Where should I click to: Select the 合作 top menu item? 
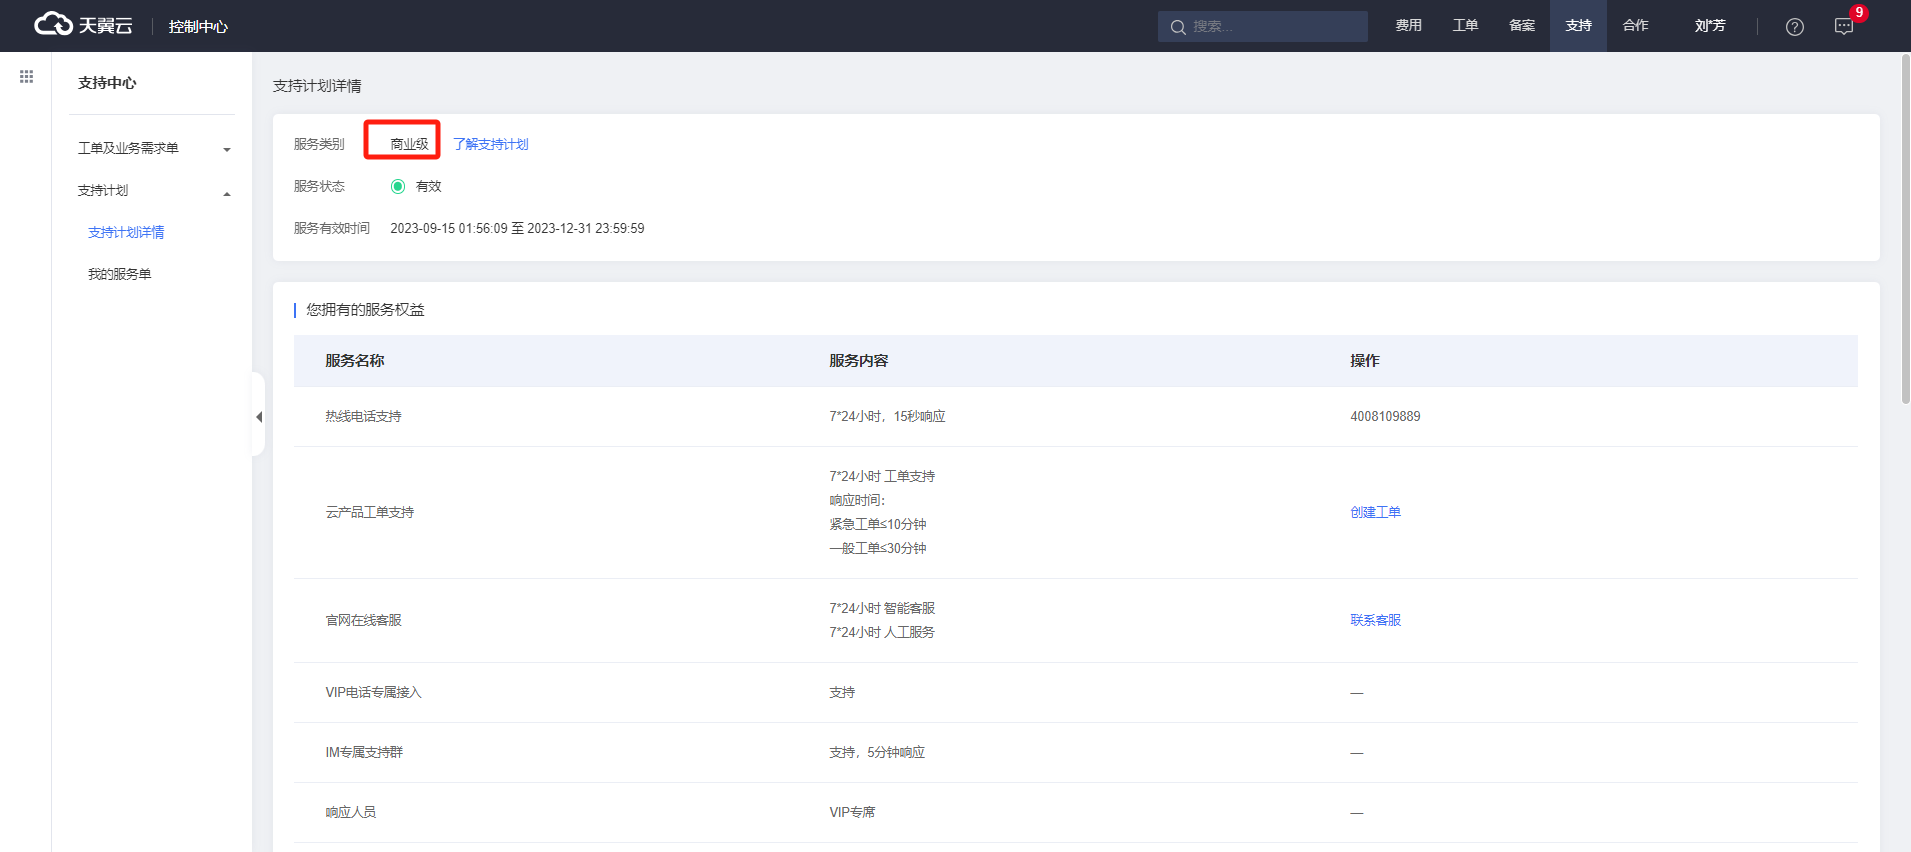coord(1635,26)
